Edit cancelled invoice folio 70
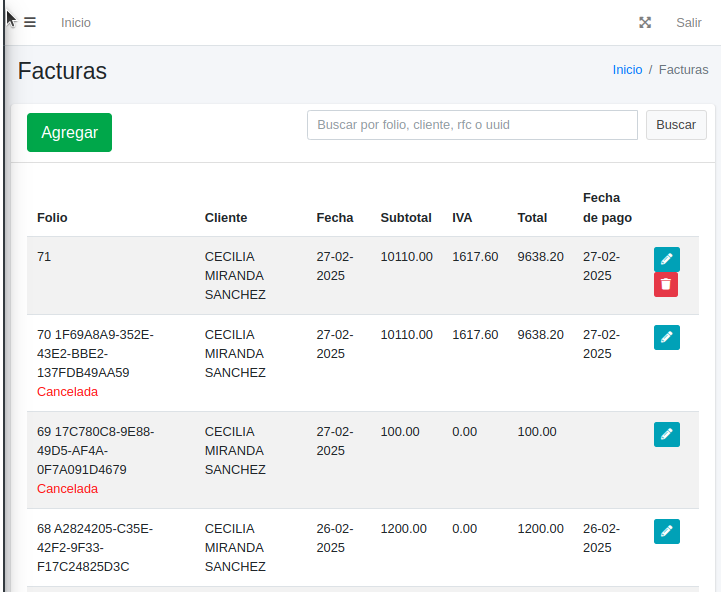Screen dimensions: 721x592 666,337
